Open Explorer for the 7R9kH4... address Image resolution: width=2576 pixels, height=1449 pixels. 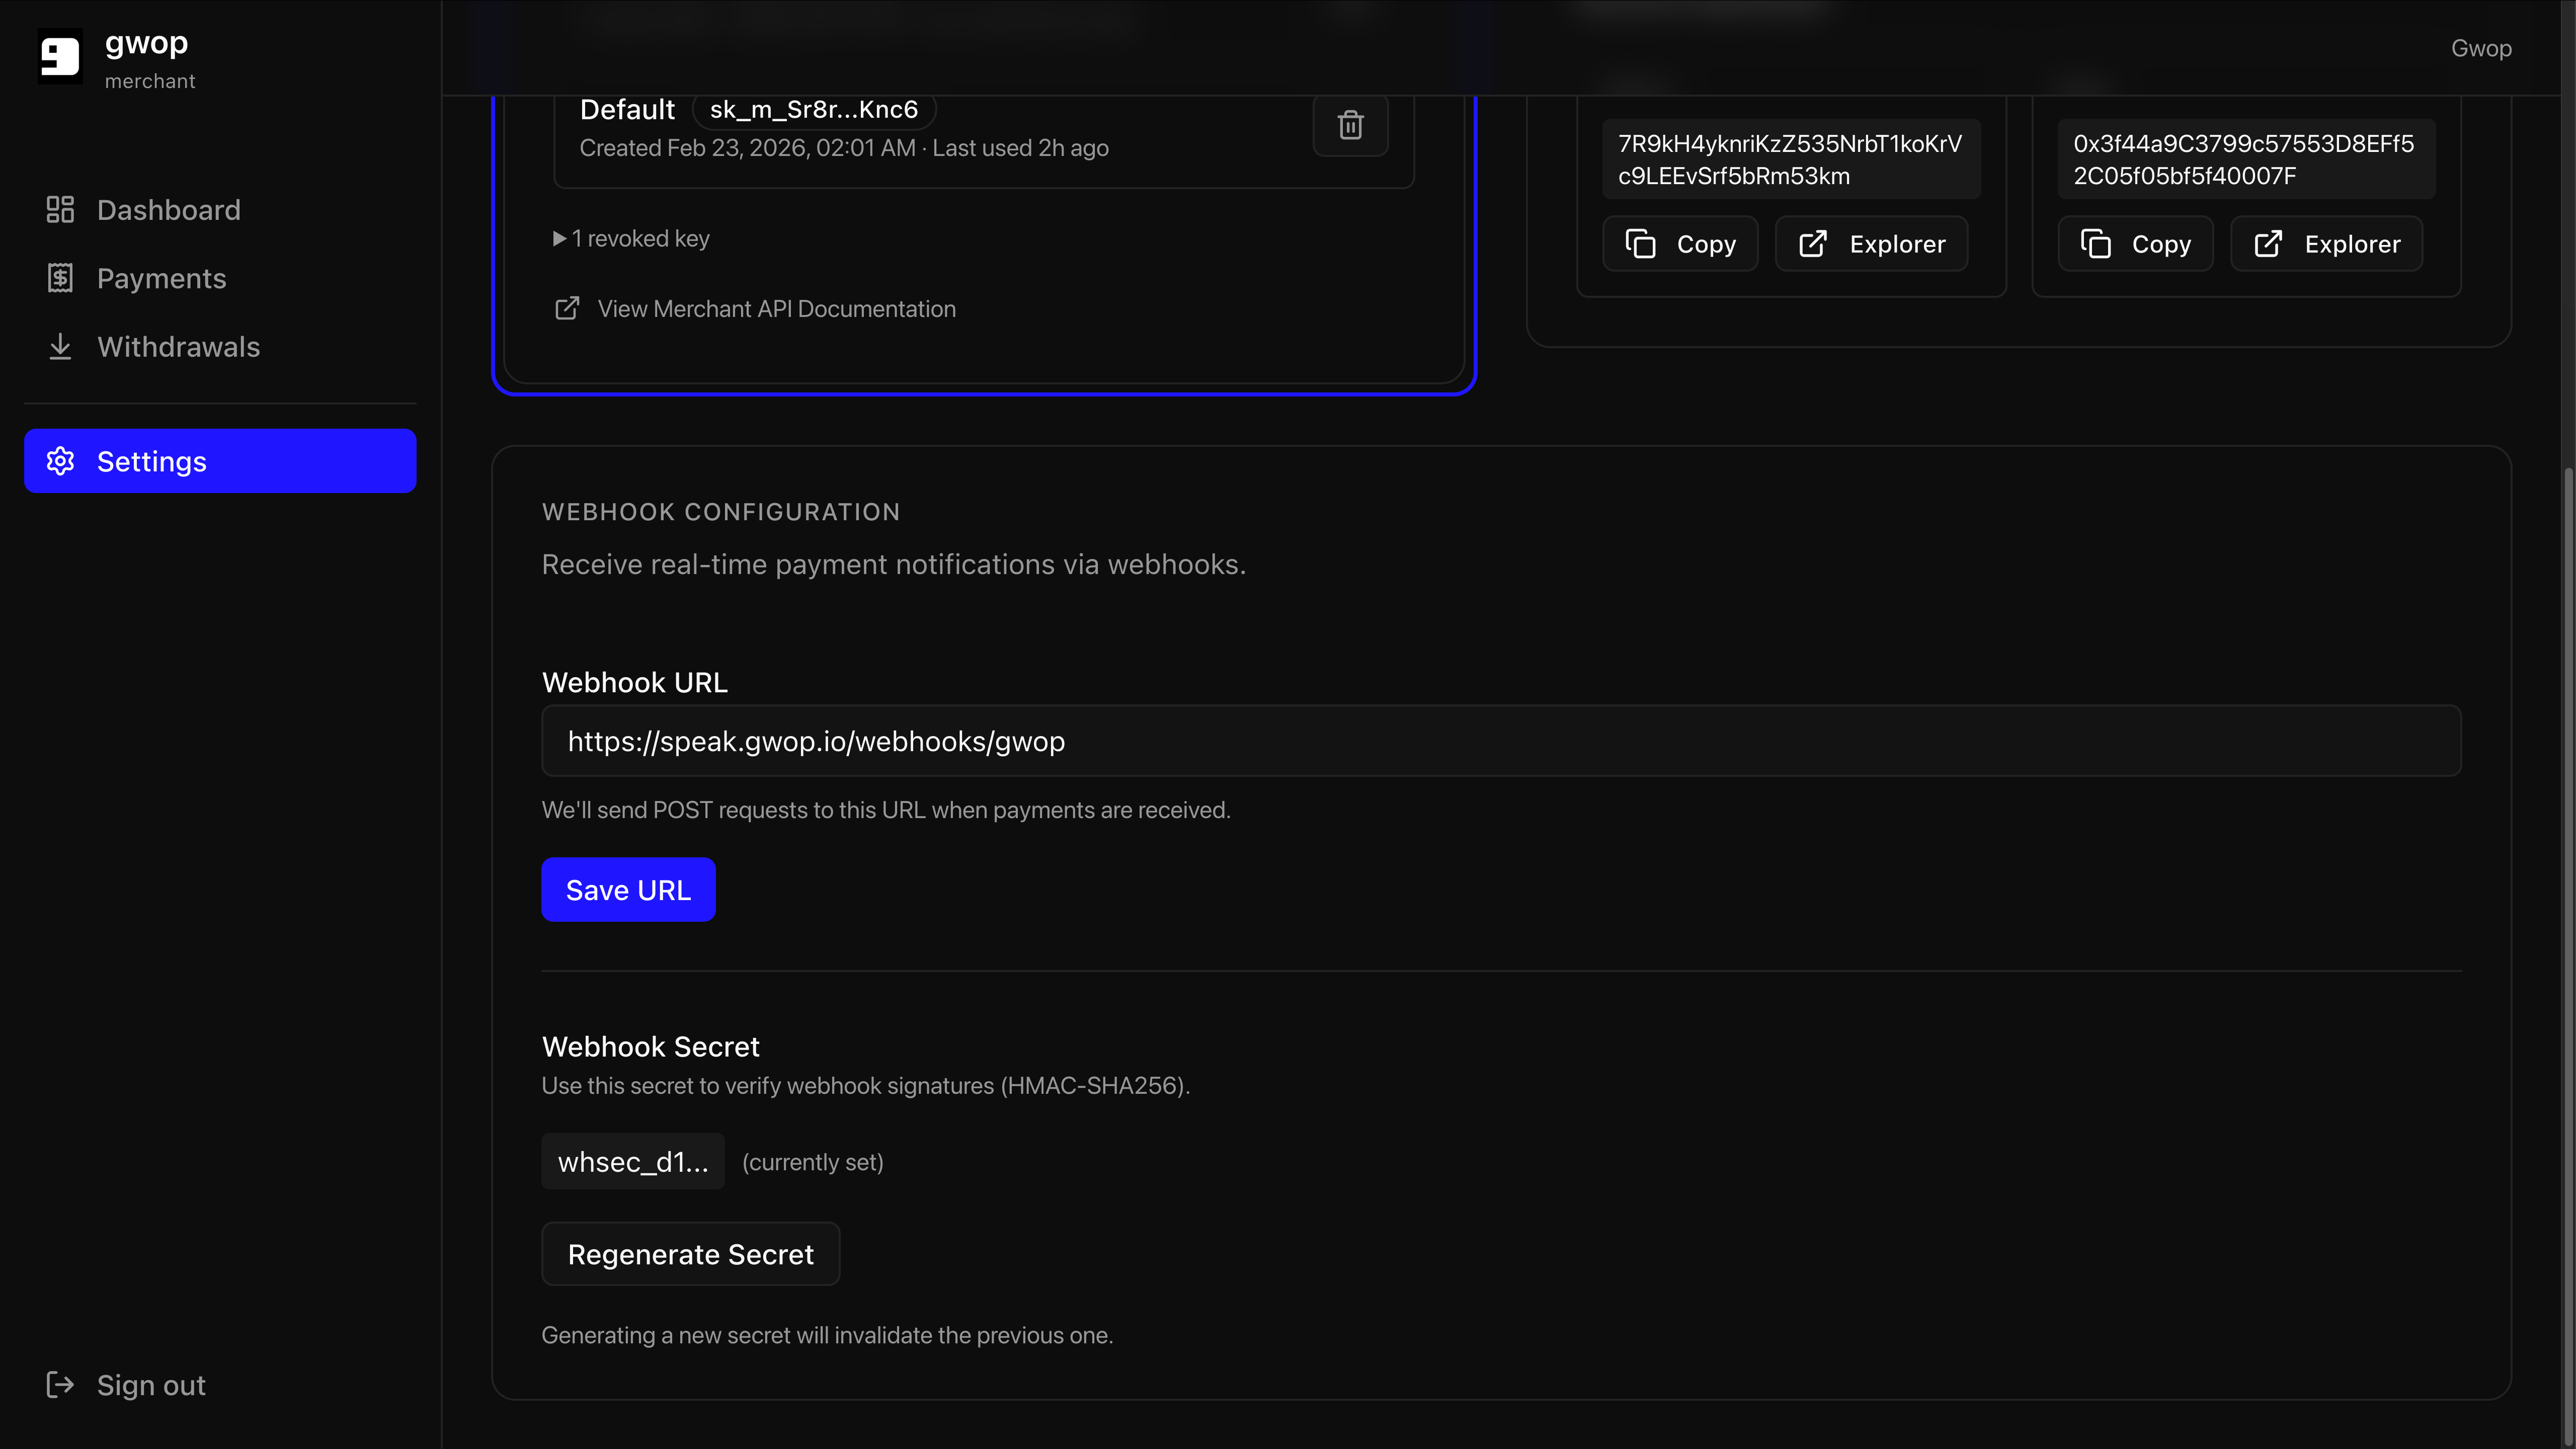coord(1871,244)
